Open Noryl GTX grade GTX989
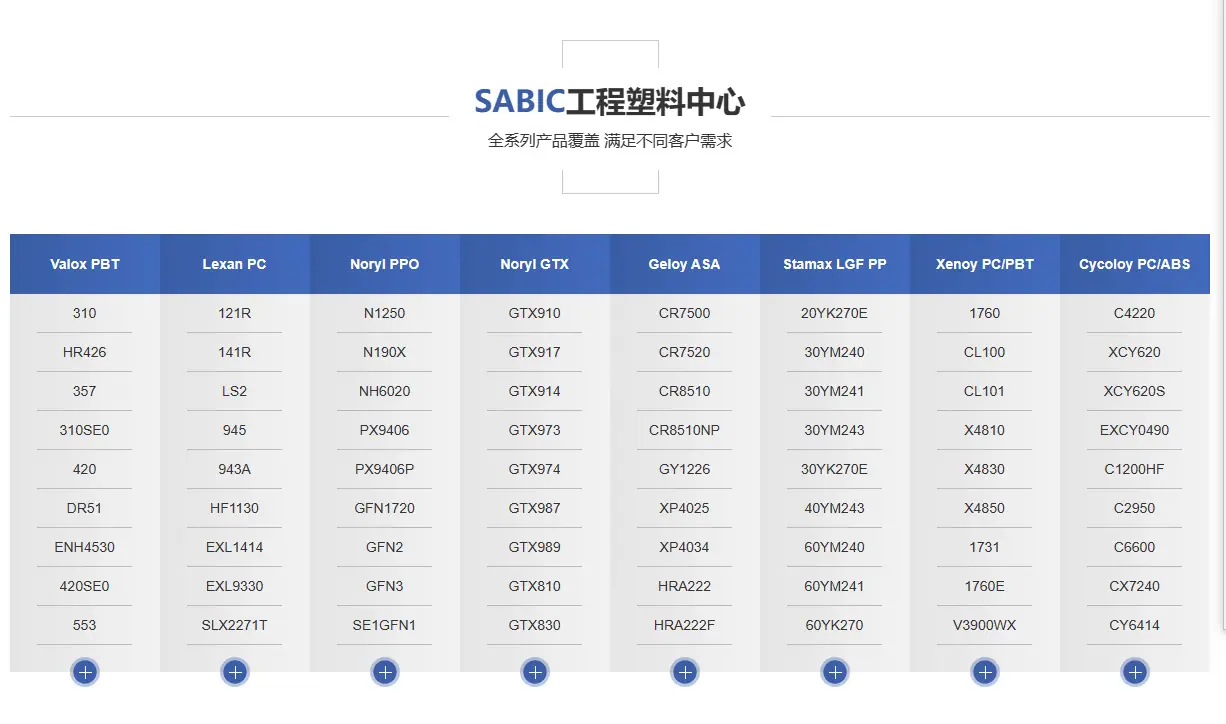The image size is (1226, 724). coord(535,547)
